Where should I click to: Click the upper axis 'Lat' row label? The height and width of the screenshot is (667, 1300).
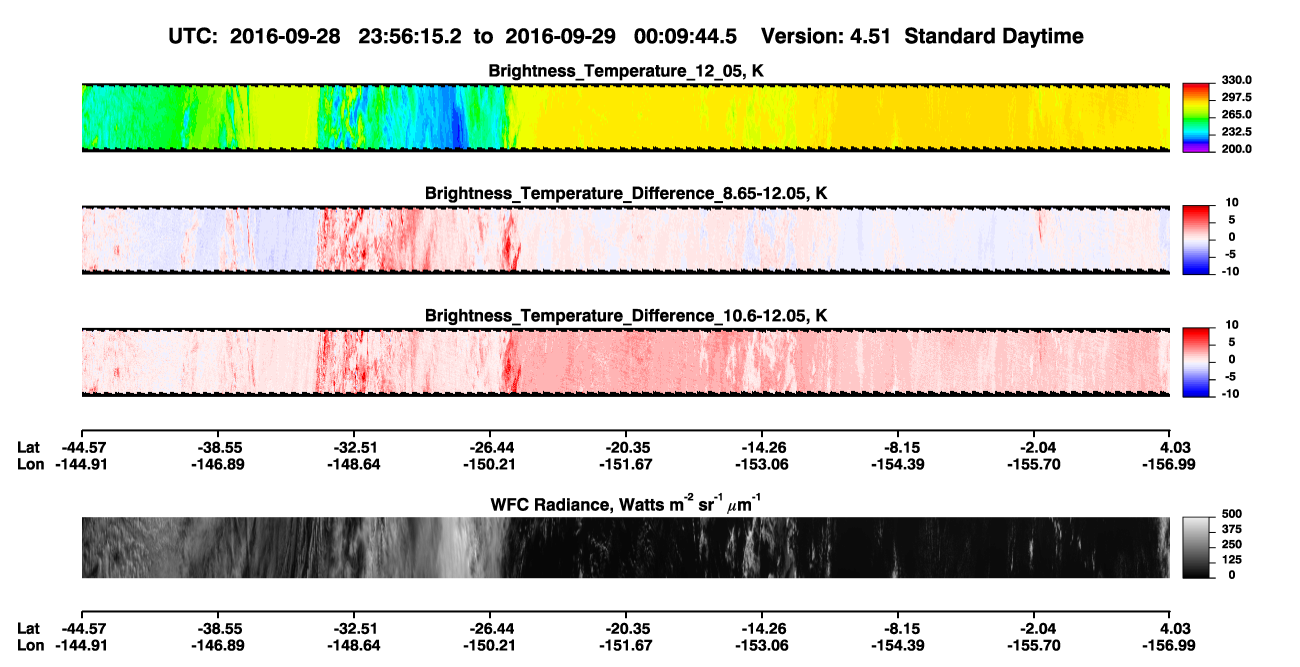[29, 448]
